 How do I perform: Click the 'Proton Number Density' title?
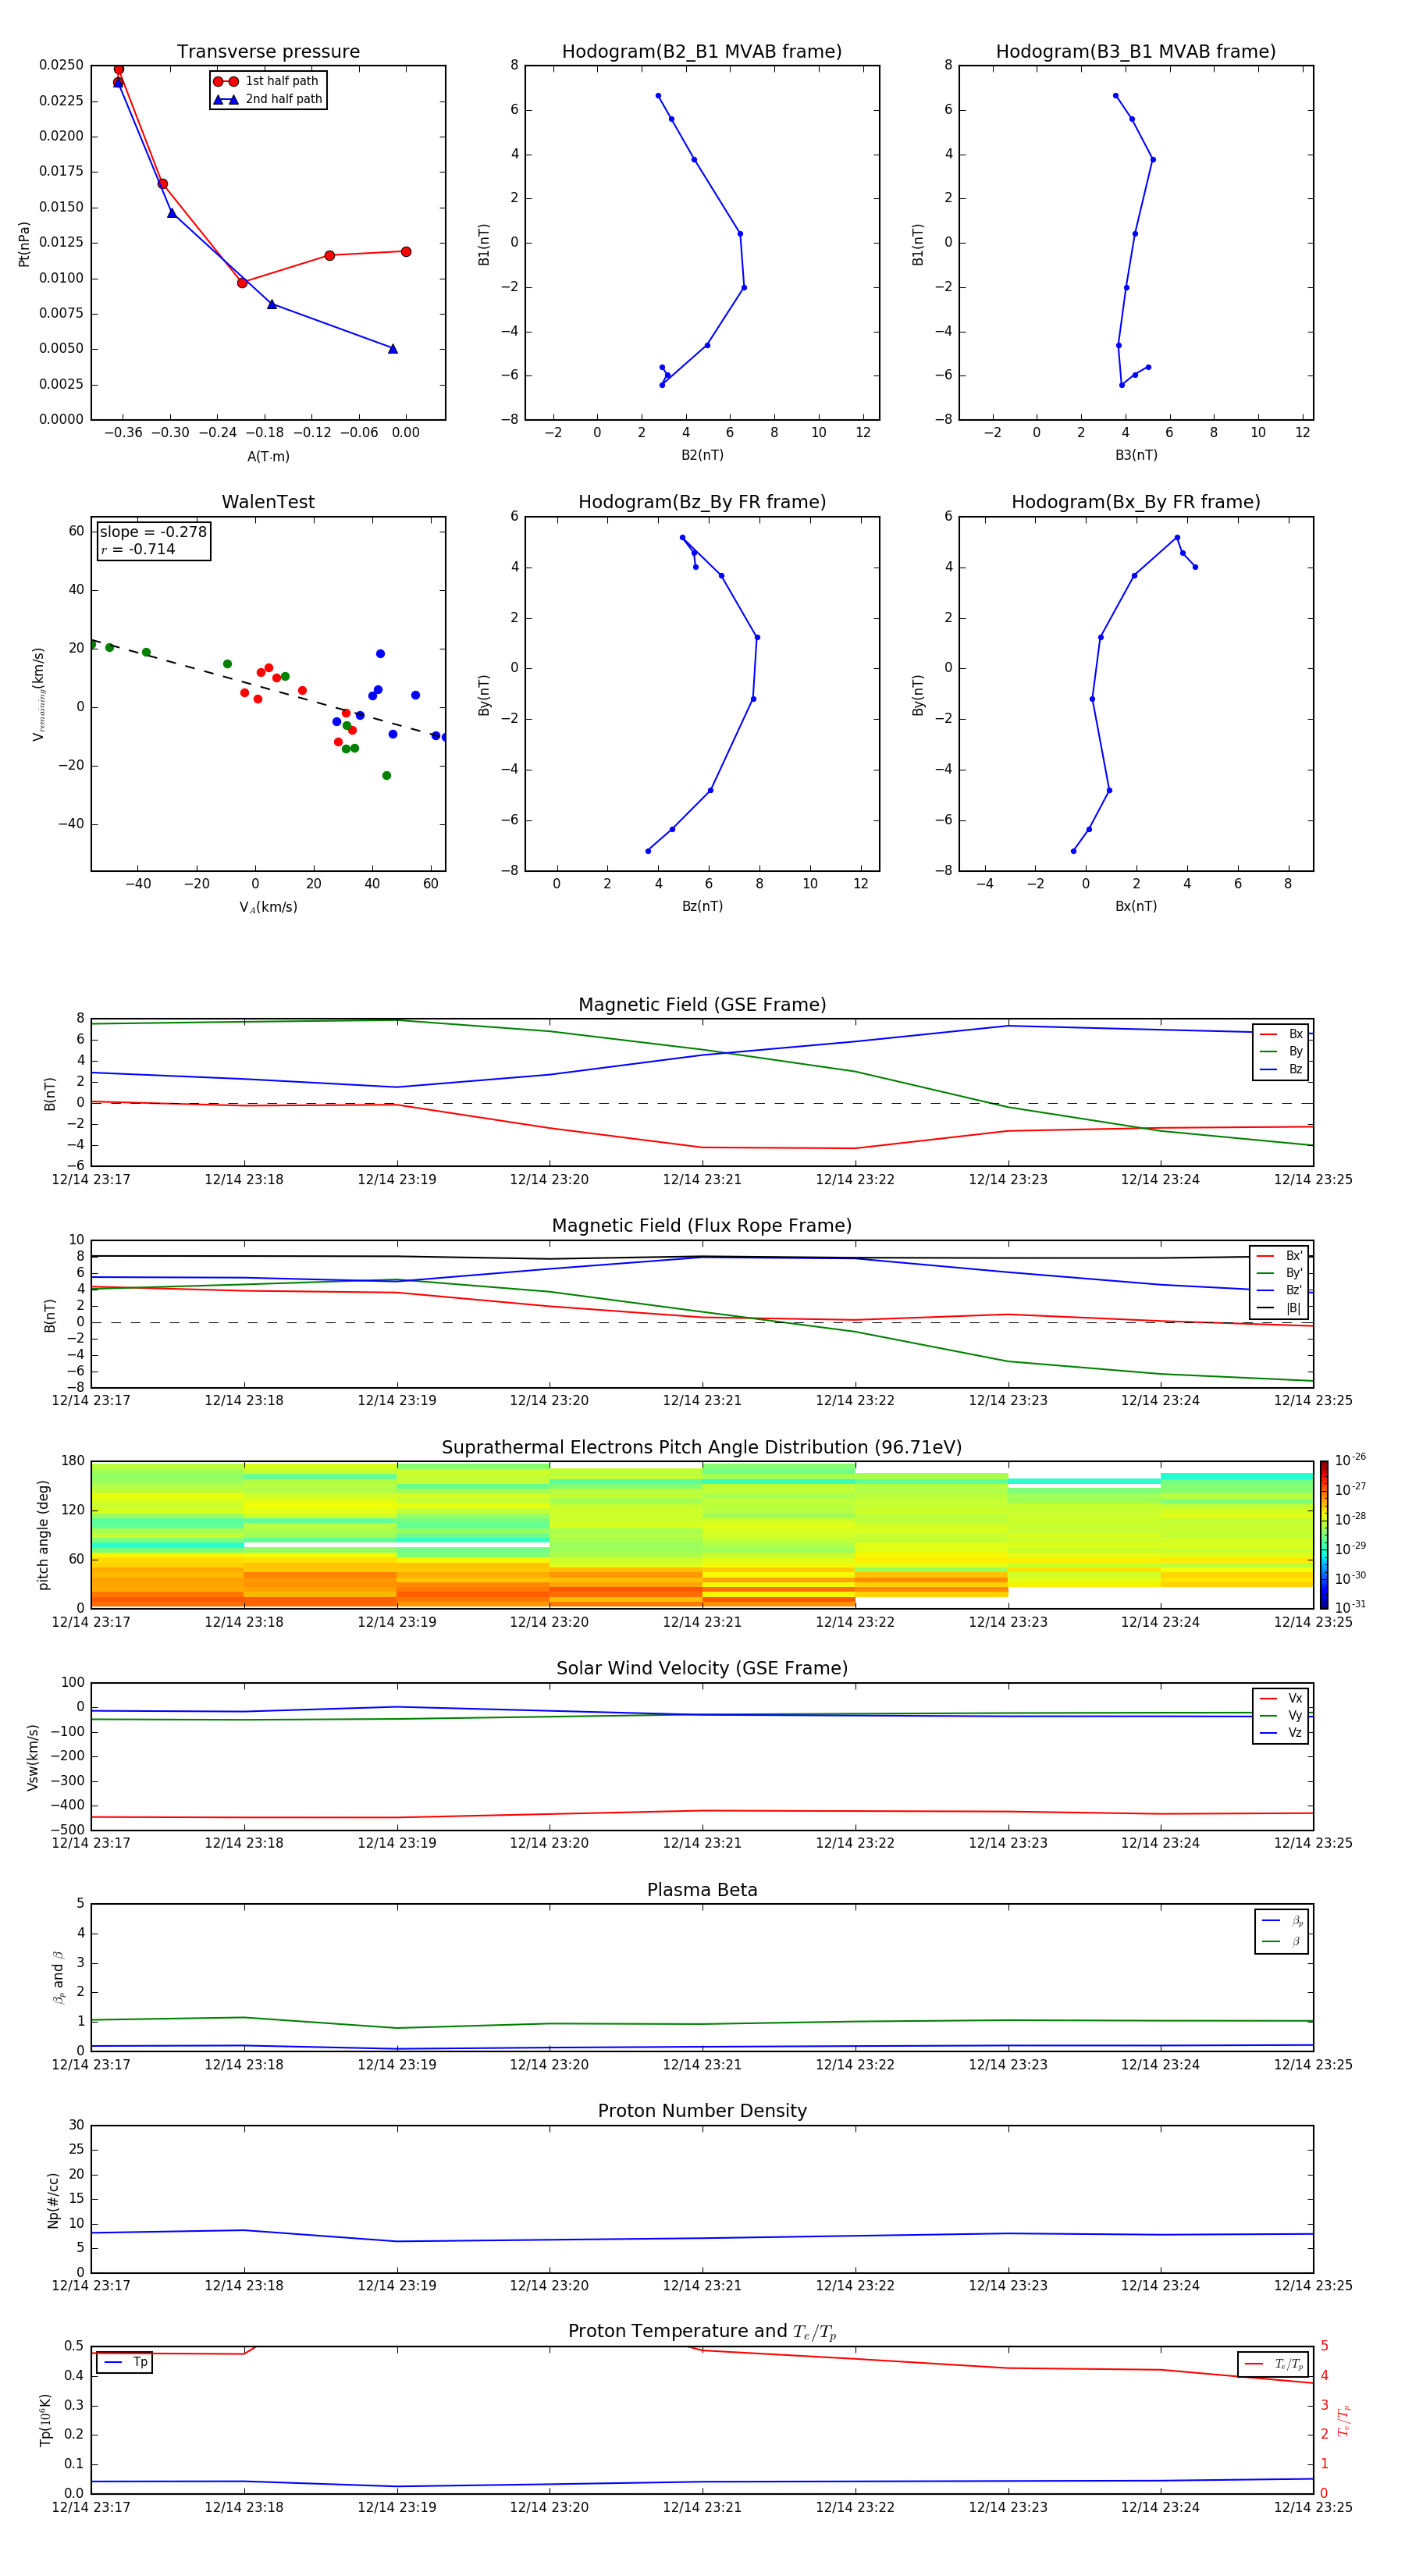pyautogui.click(x=702, y=2111)
